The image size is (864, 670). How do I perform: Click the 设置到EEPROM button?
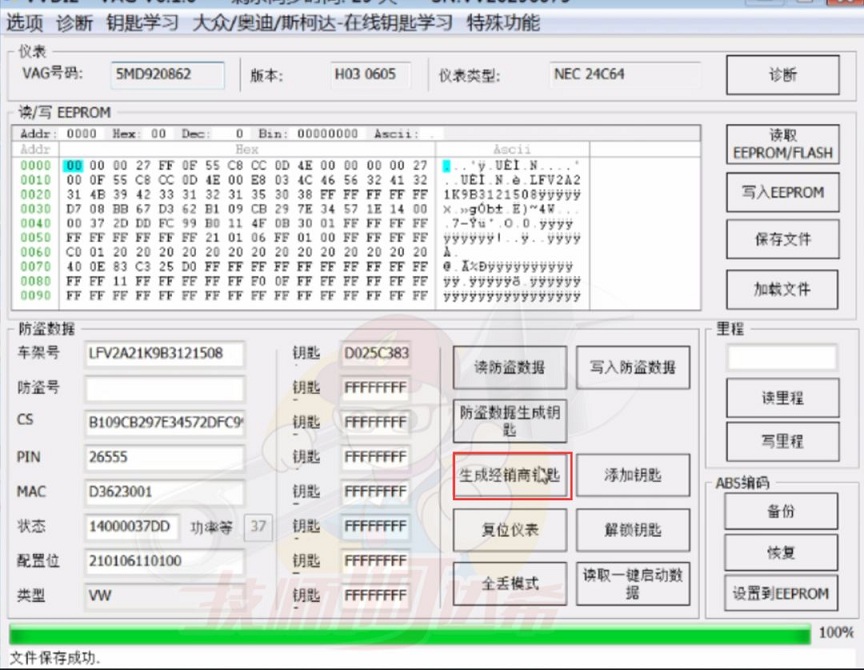pos(782,593)
